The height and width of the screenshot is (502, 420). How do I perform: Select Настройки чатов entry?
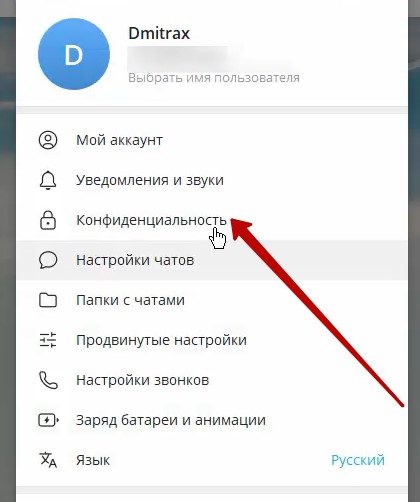(x=212, y=260)
